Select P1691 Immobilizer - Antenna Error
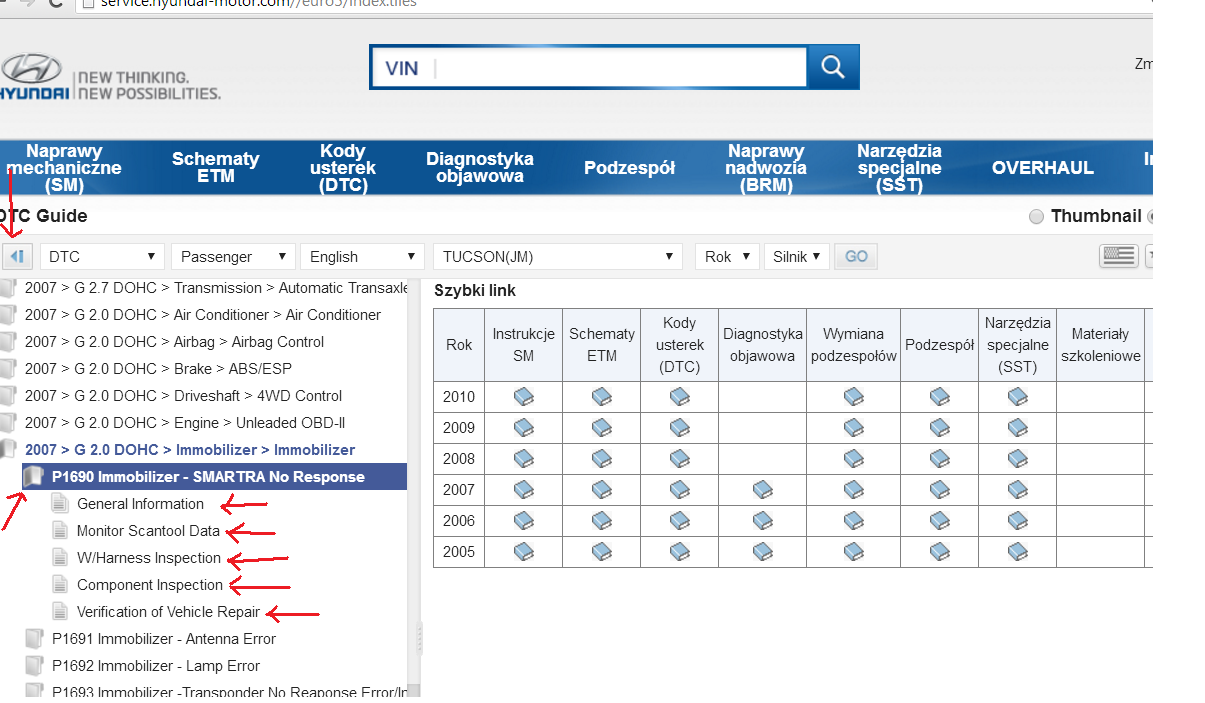1205x703 pixels. (x=164, y=639)
